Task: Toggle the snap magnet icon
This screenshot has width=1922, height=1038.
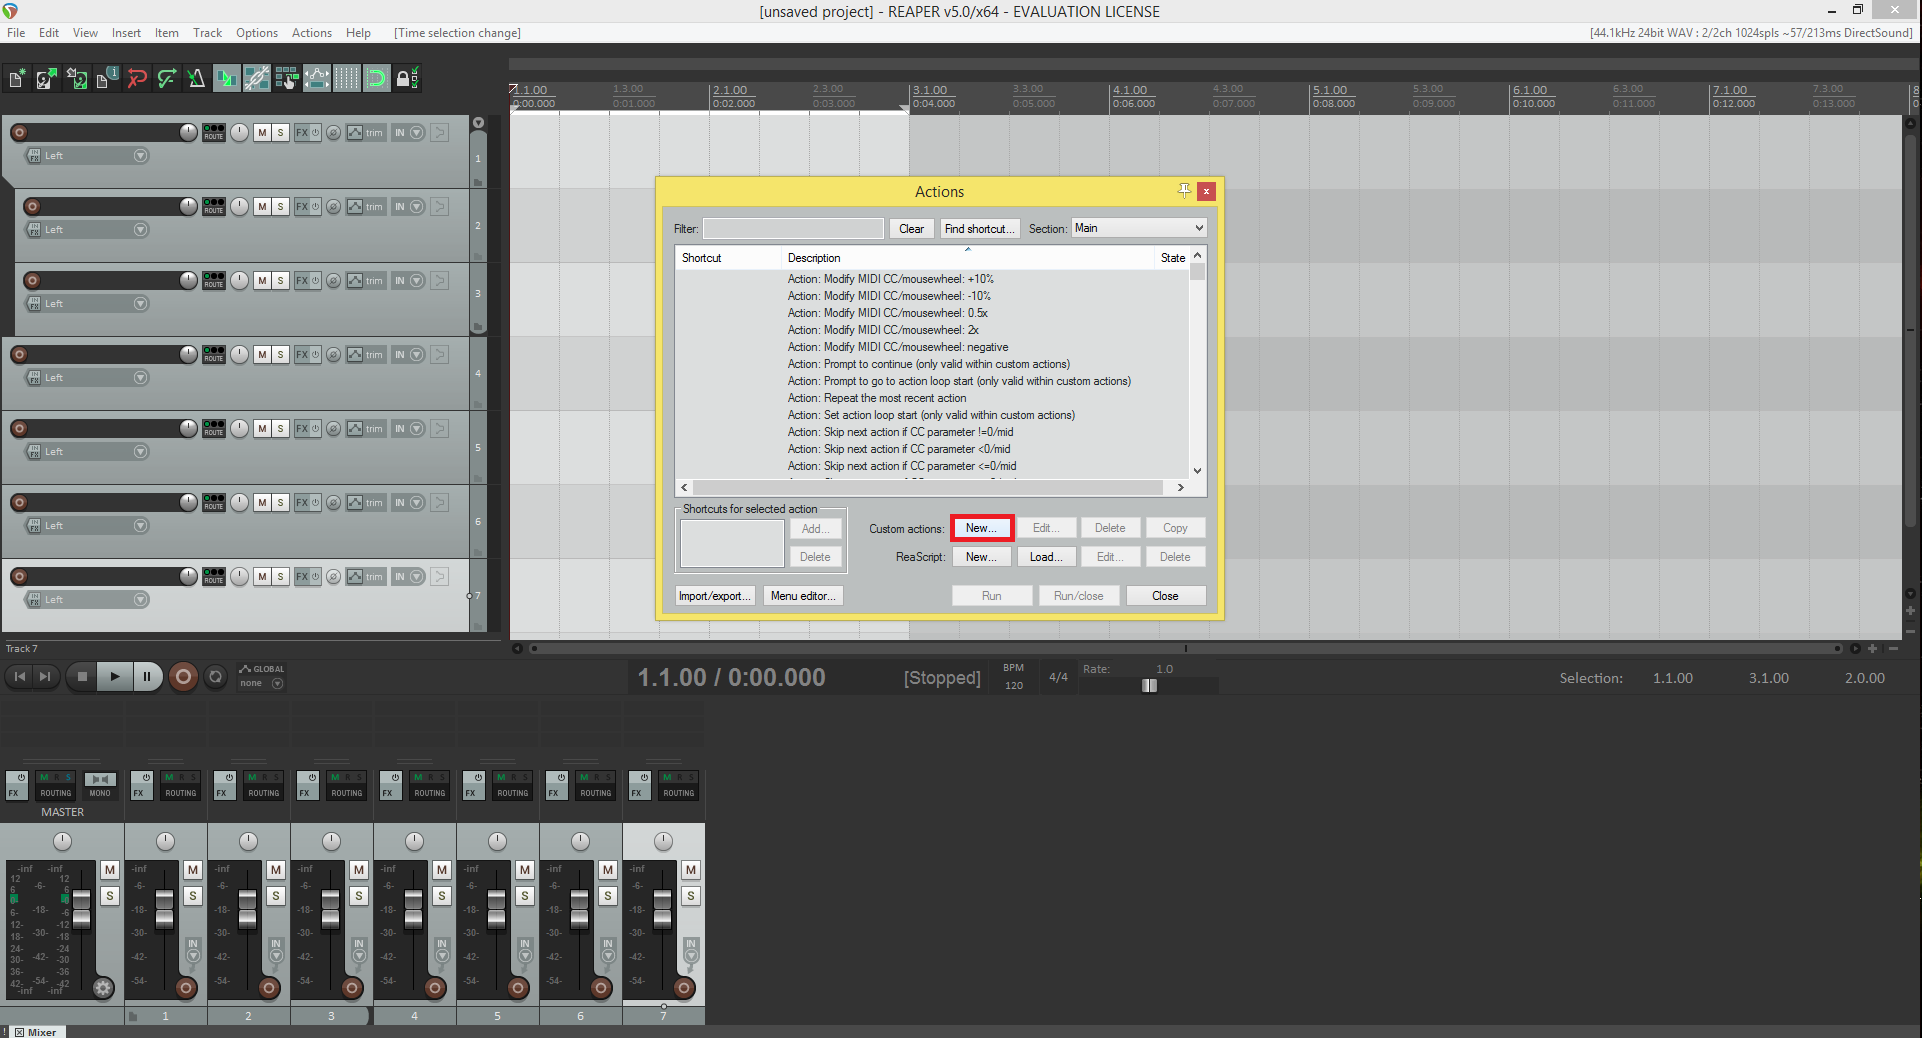Action: [x=376, y=78]
